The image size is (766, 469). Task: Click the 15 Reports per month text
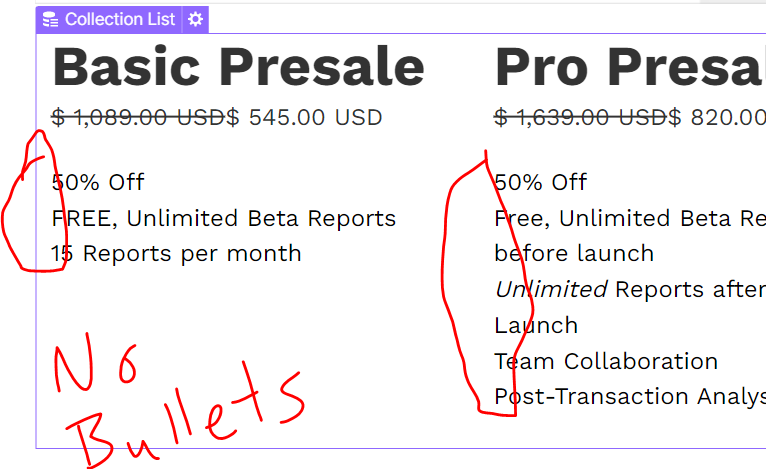coord(176,254)
